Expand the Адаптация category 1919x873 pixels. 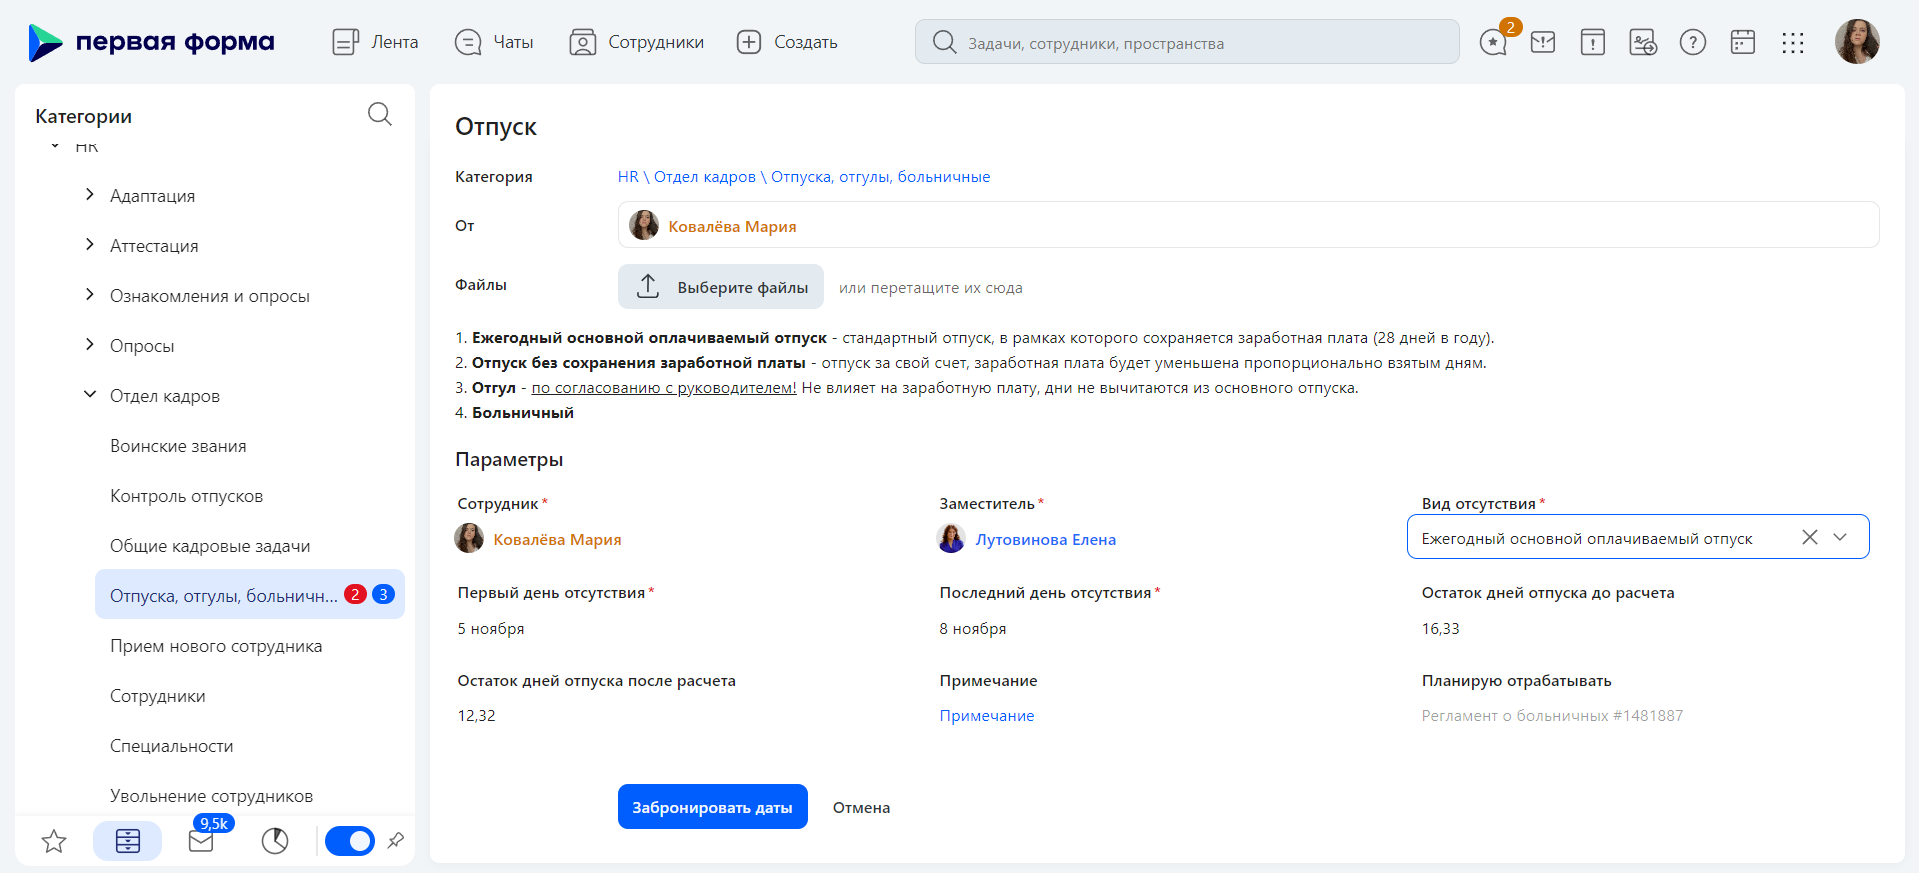click(x=90, y=195)
